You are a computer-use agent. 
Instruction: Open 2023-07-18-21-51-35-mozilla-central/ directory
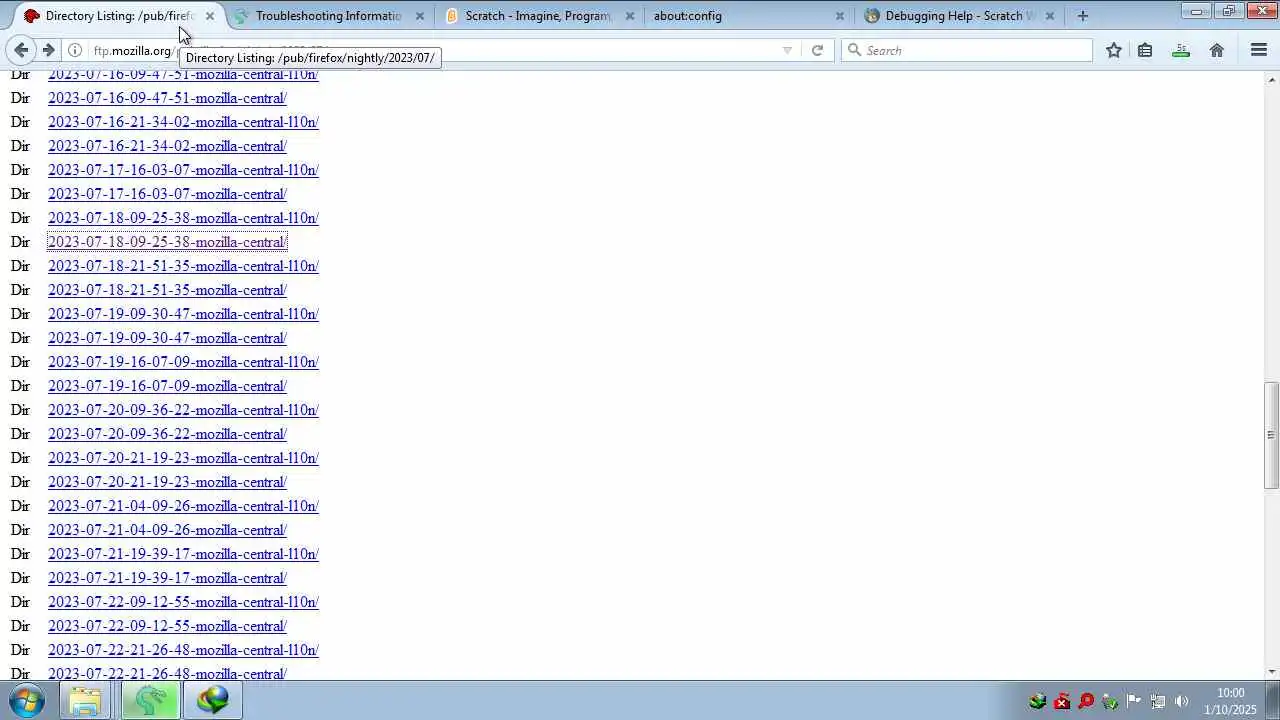(167, 290)
